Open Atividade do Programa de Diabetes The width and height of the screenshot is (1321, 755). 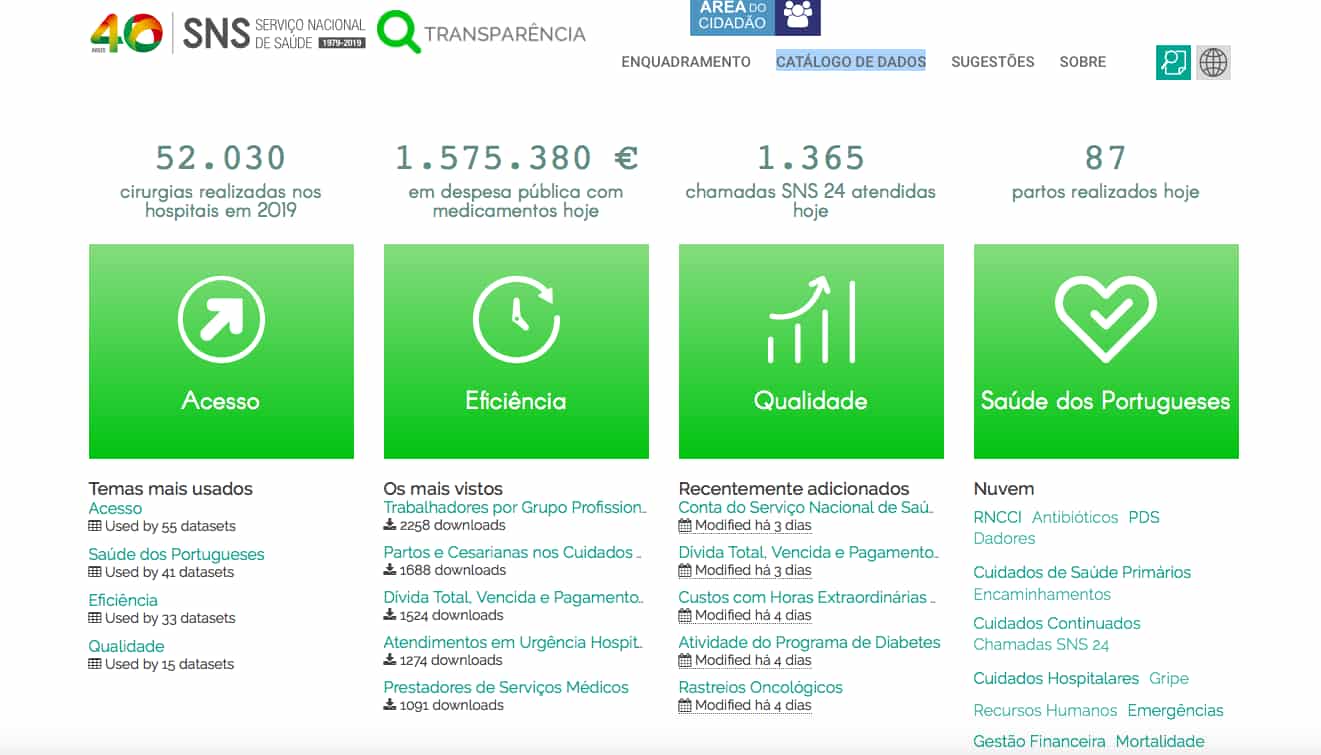point(809,642)
